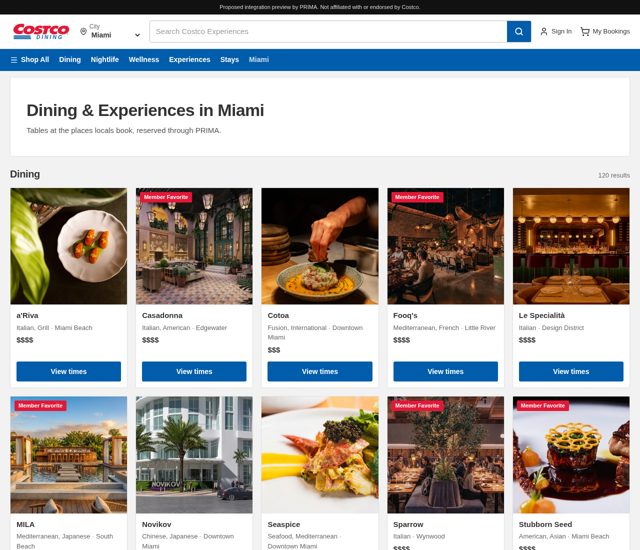The height and width of the screenshot is (550, 640).
Task: Click the Dining section heading
Action: point(25,174)
